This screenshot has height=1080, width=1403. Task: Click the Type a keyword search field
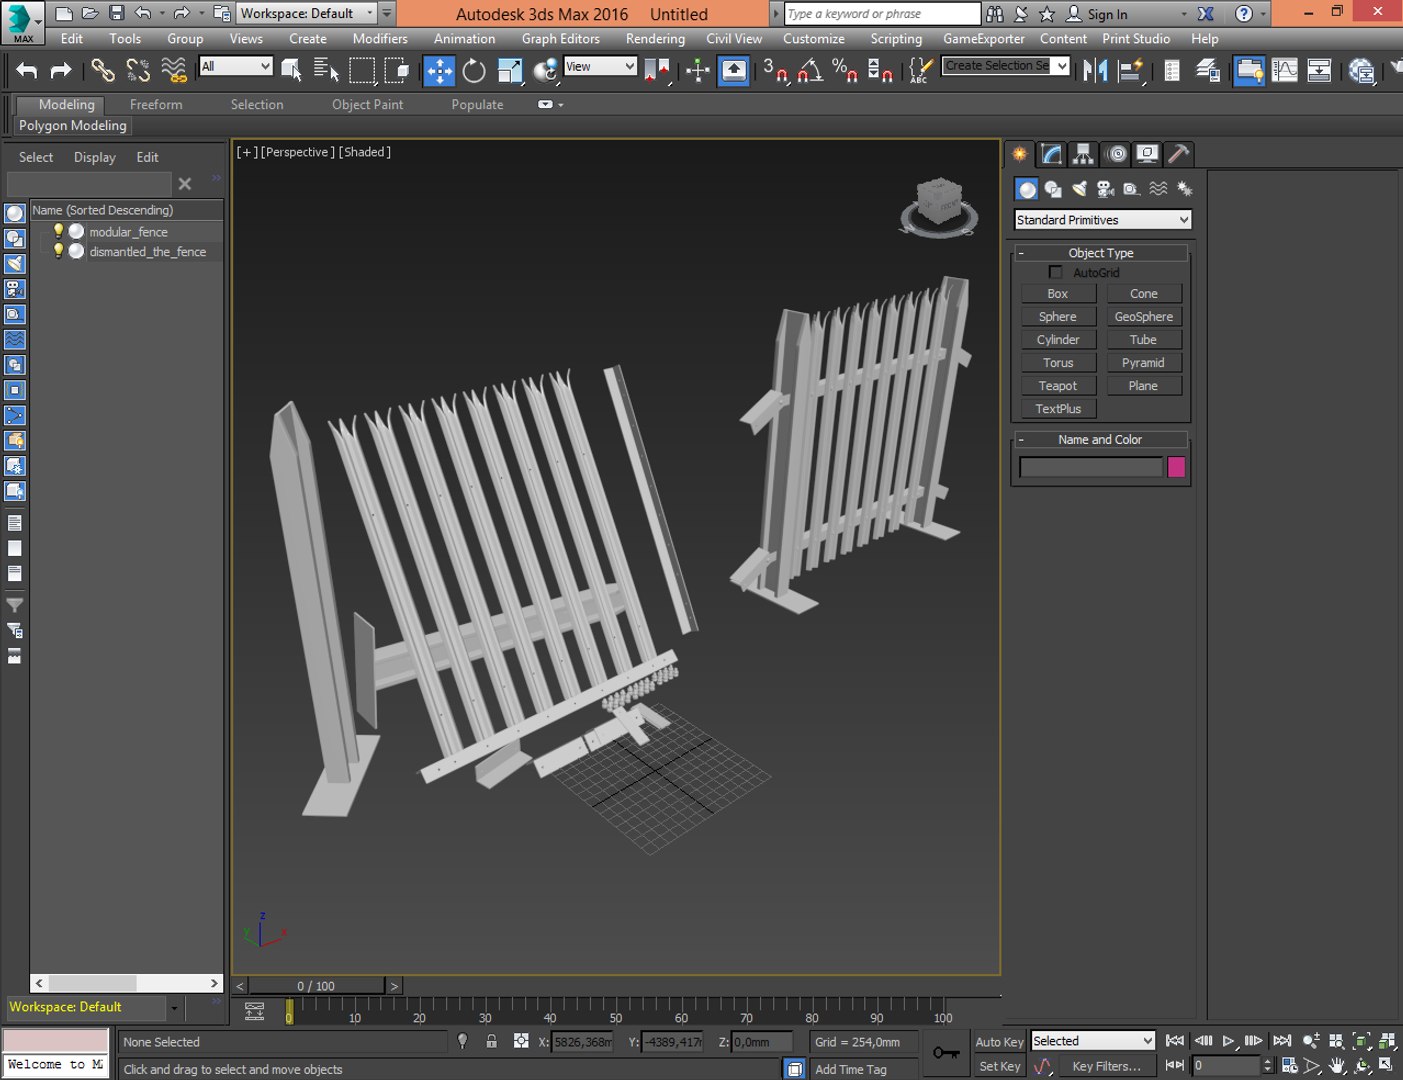(881, 13)
